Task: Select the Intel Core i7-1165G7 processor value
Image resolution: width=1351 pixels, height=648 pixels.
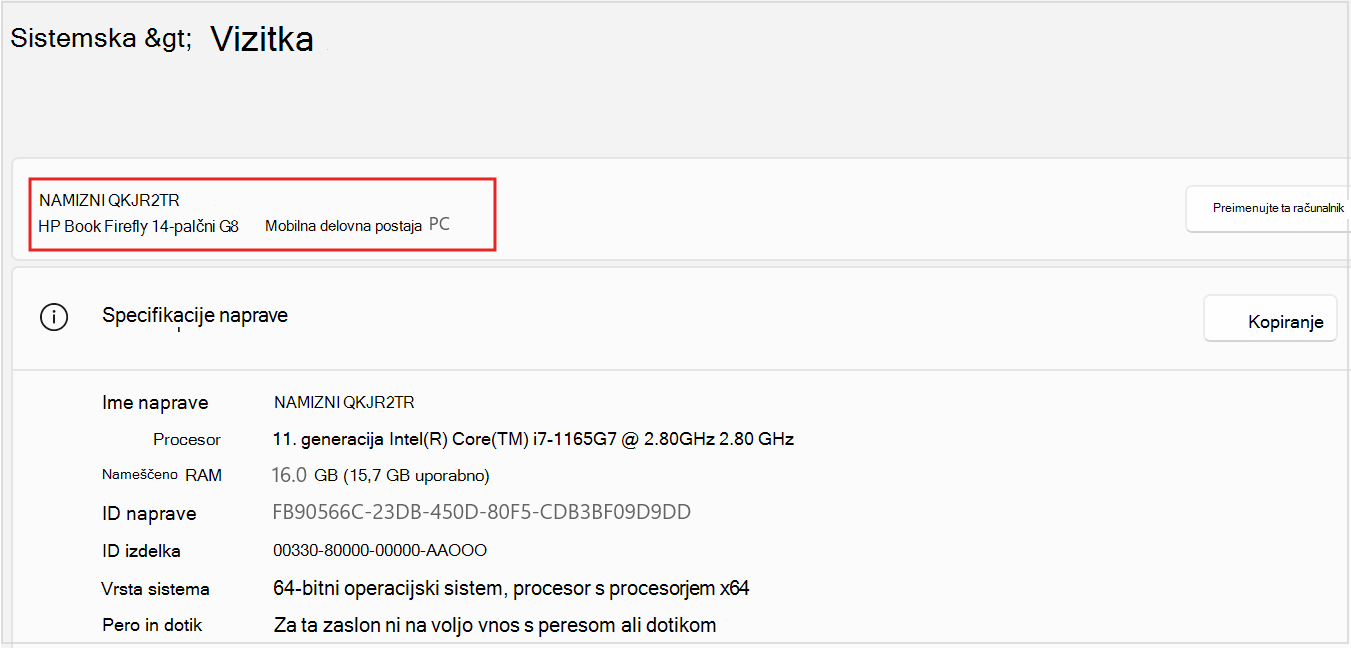Action: 533,439
